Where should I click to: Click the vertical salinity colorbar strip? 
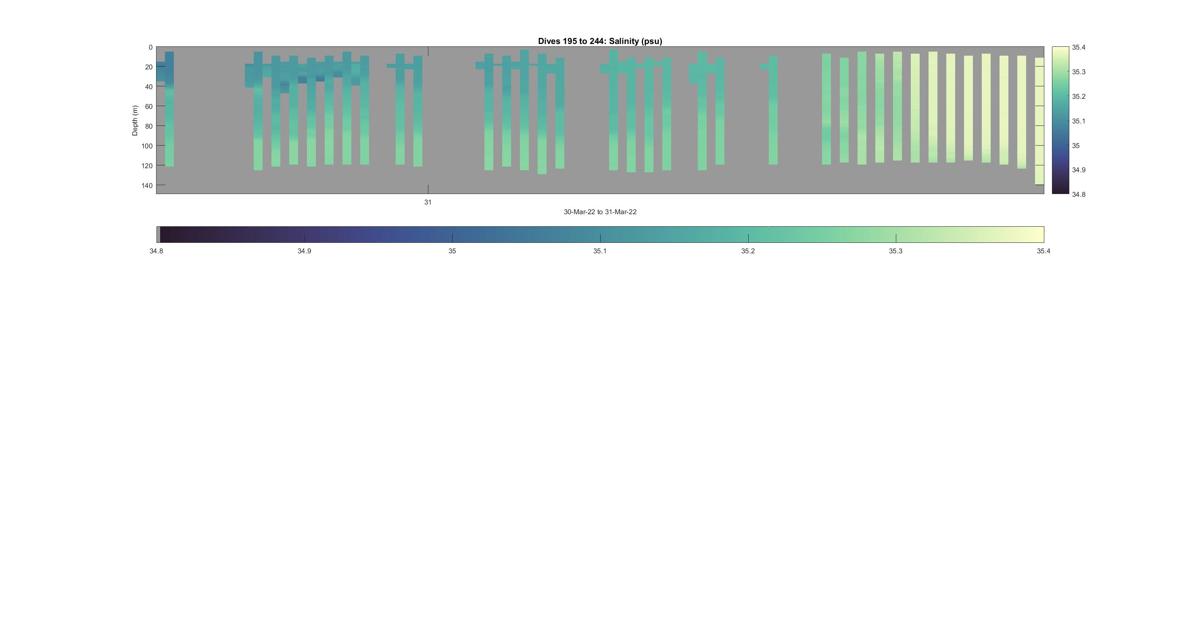click(x=1060, y=120)
